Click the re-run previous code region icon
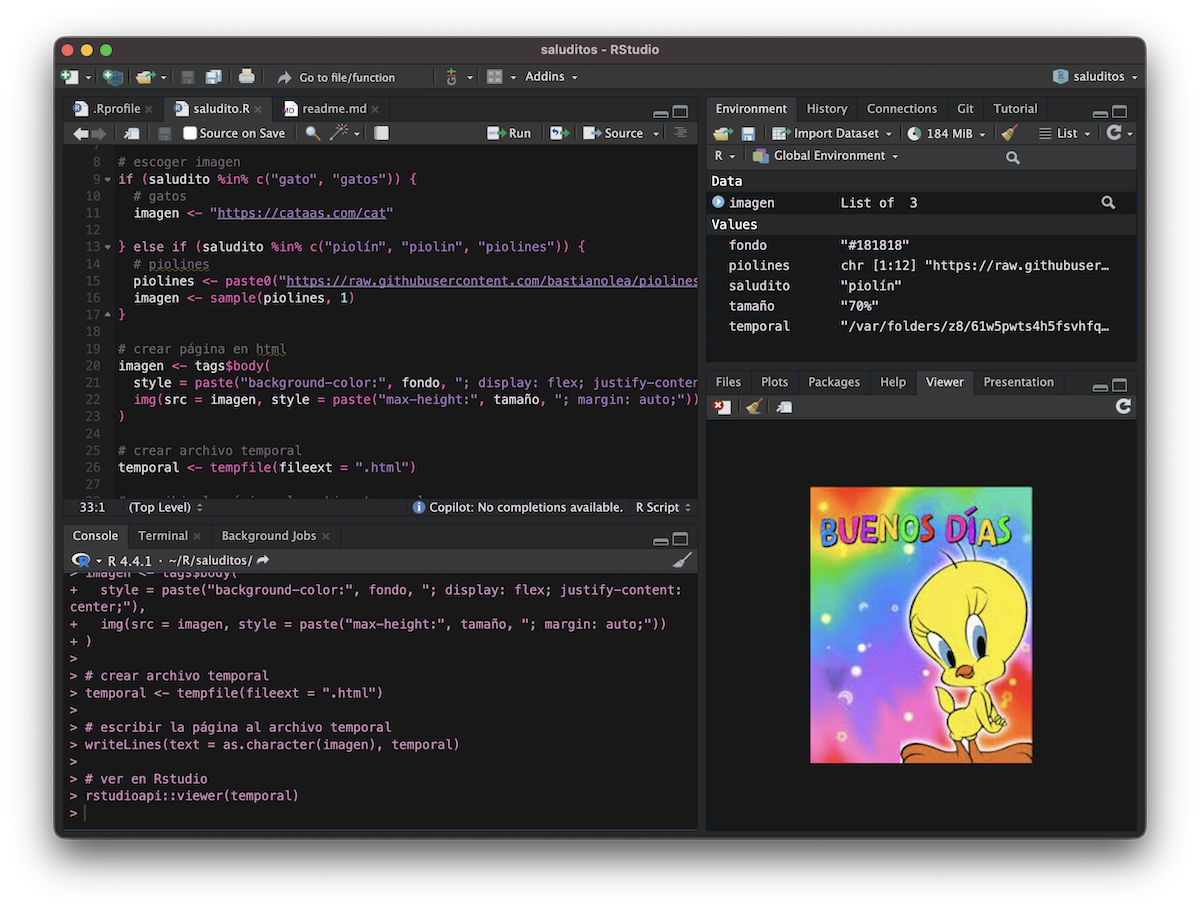1200x910 pixels. coord(559,133)
